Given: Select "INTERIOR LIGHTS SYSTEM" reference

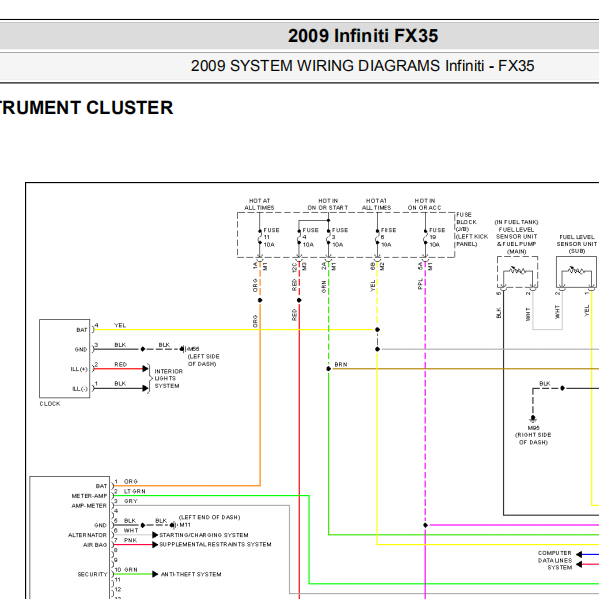Looking at the screenshot, I should (x=168, y=379).
